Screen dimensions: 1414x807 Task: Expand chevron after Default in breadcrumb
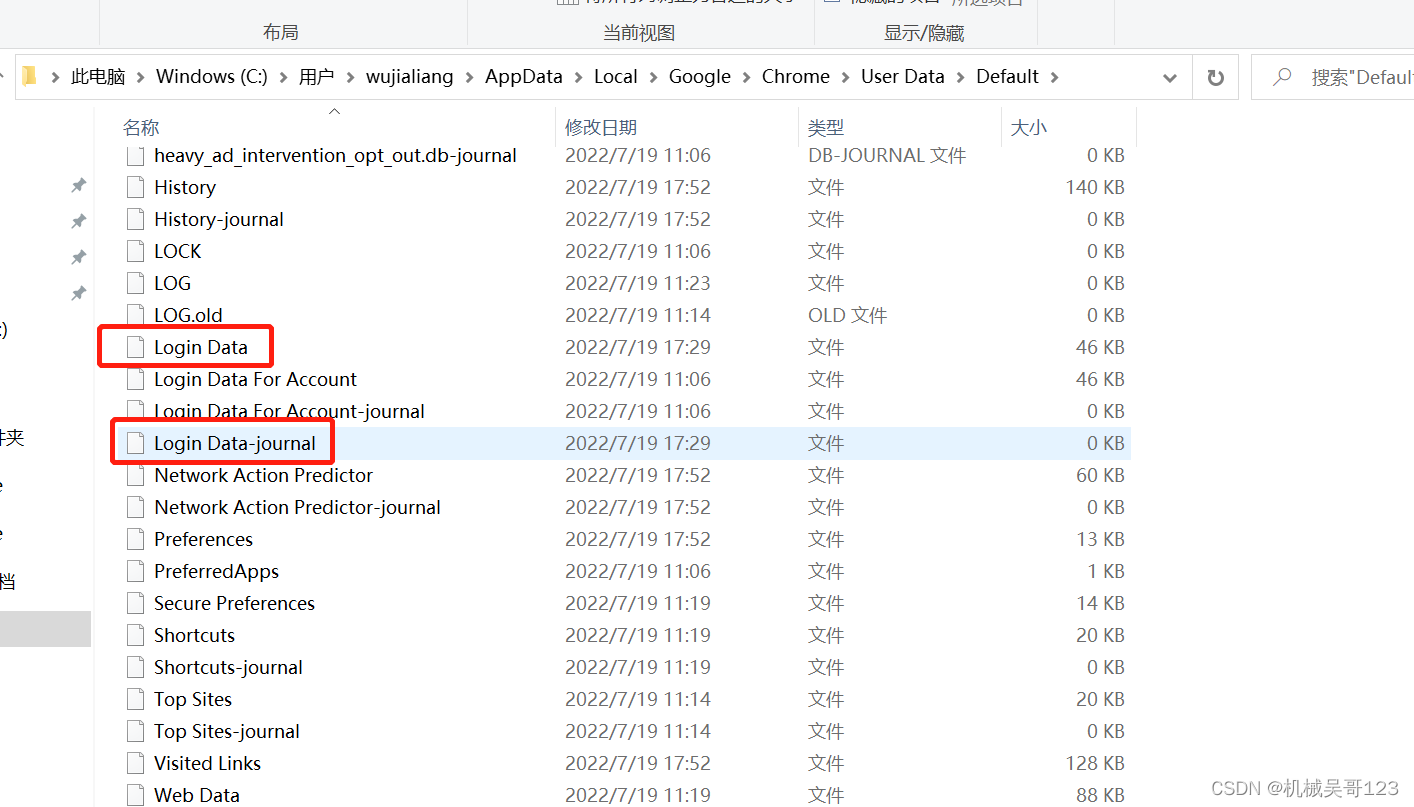(1055, 77)
